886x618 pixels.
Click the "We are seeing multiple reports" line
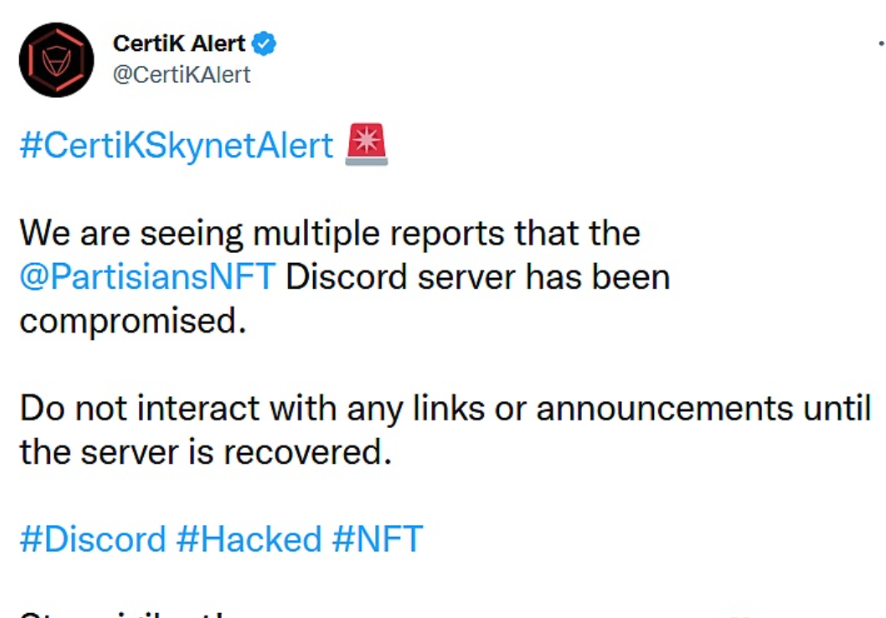[330, 234]
